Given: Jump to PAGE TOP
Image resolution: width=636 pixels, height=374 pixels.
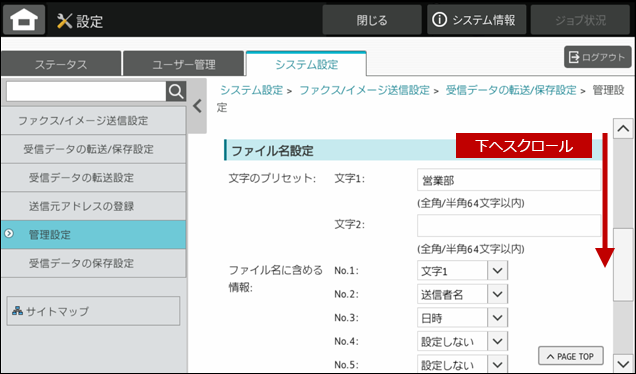Looking at the screenshot, I should 571,356.
